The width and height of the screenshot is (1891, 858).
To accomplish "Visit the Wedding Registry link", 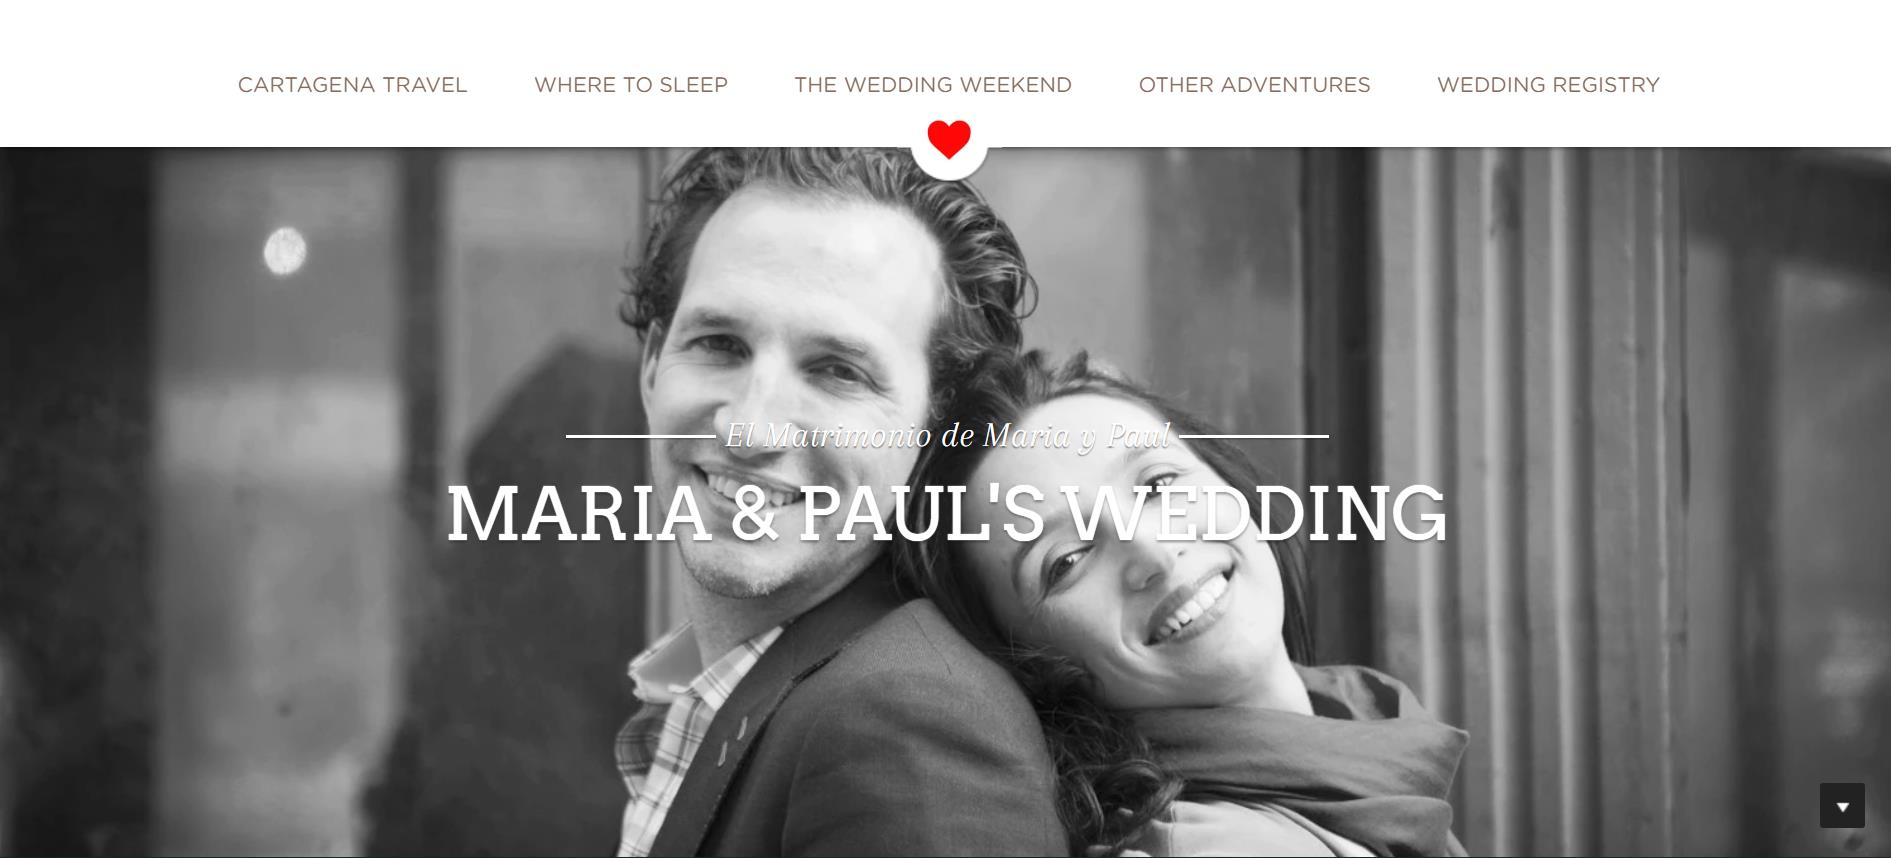I will pyautogui.click(x=1548, y=85).
